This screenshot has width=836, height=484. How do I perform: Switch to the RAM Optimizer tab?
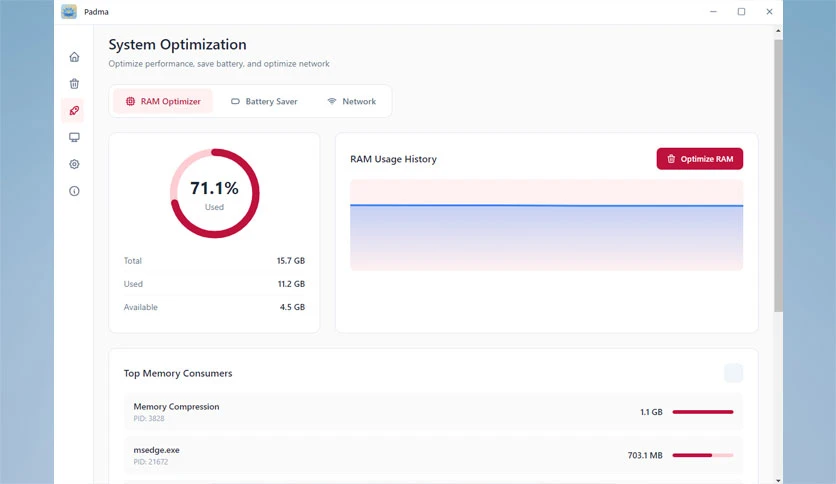pos(163,101)
